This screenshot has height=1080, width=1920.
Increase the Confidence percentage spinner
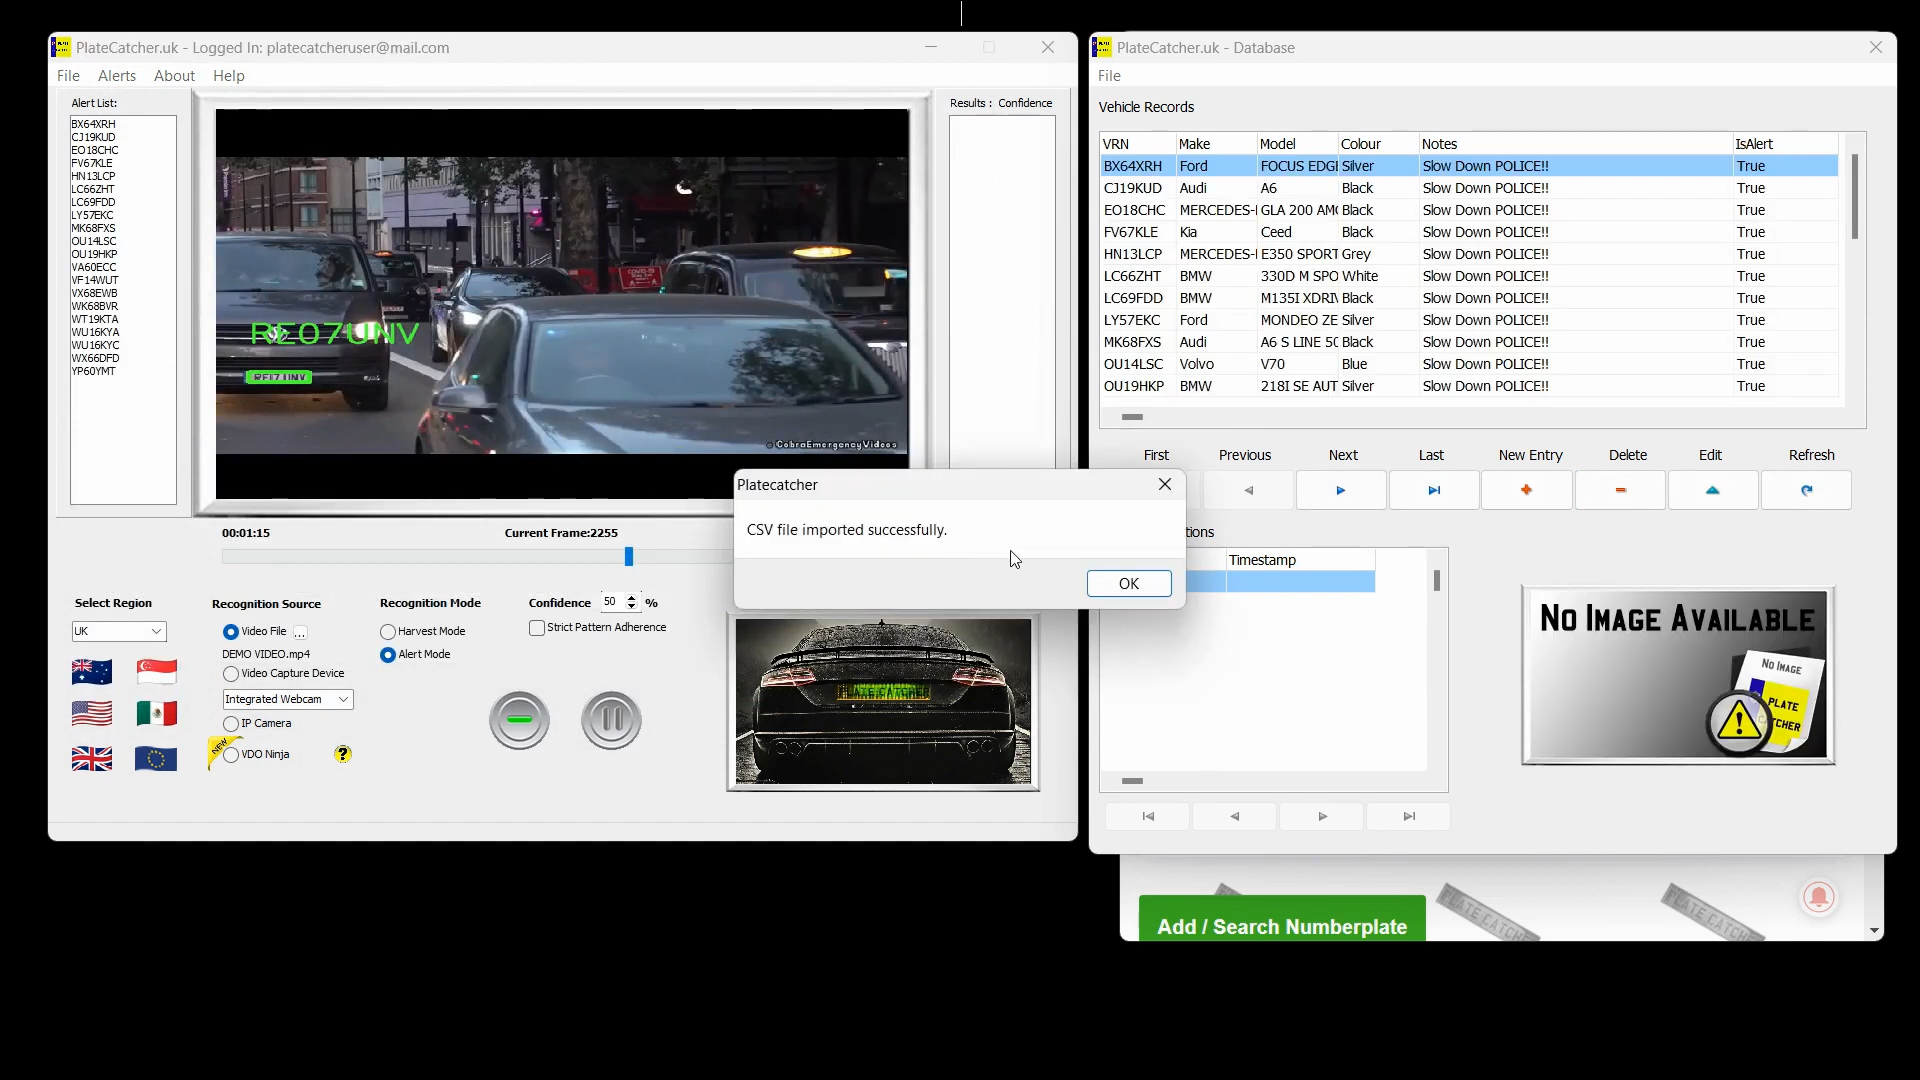[631, 598]
